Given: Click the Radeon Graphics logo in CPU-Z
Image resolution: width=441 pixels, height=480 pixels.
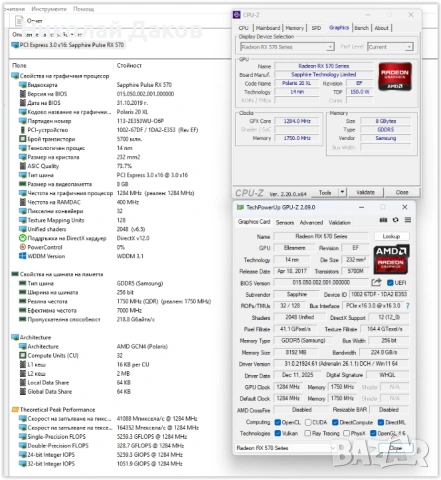Looking at the screenshot, I should click(x=395, y=77).
